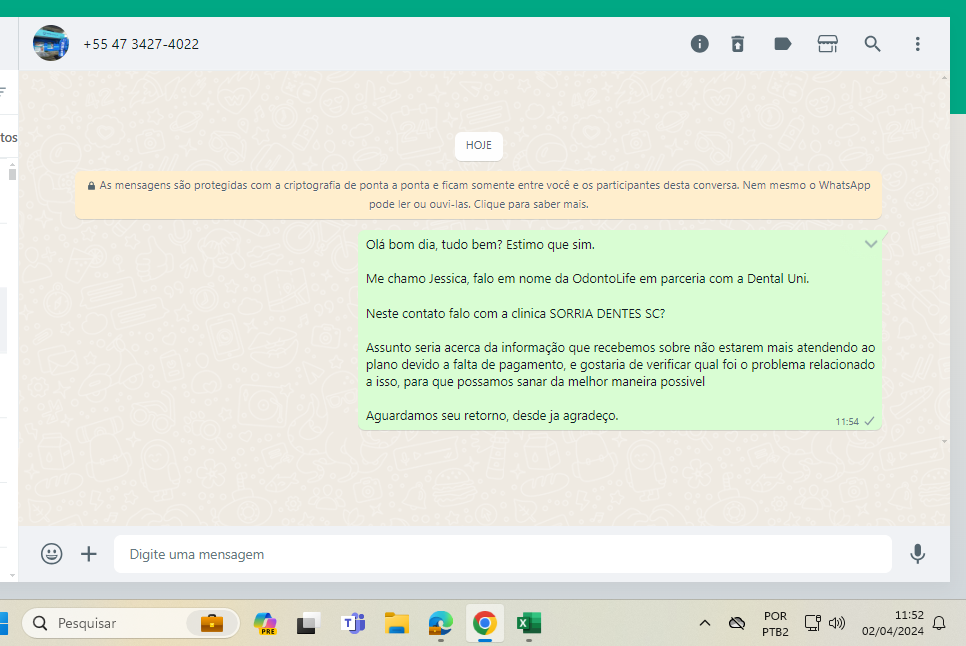Open clock showing 11:52 02/04/2024
966x646 pixels.
(893, 623)
